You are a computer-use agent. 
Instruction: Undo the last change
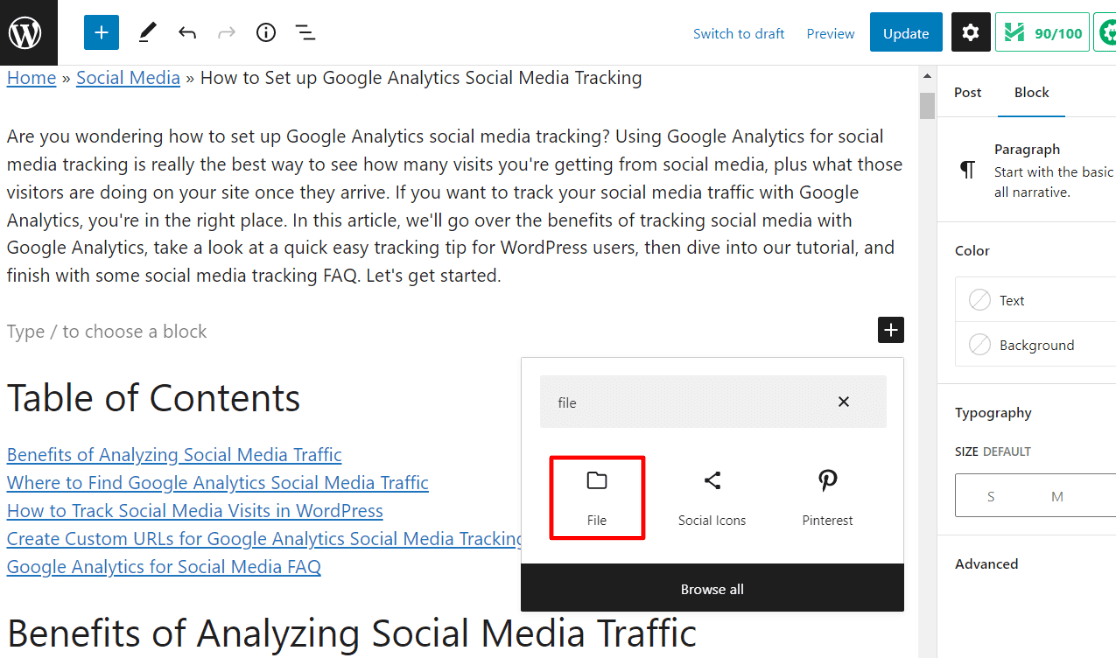pyautogui.click(x=187, y=32)
